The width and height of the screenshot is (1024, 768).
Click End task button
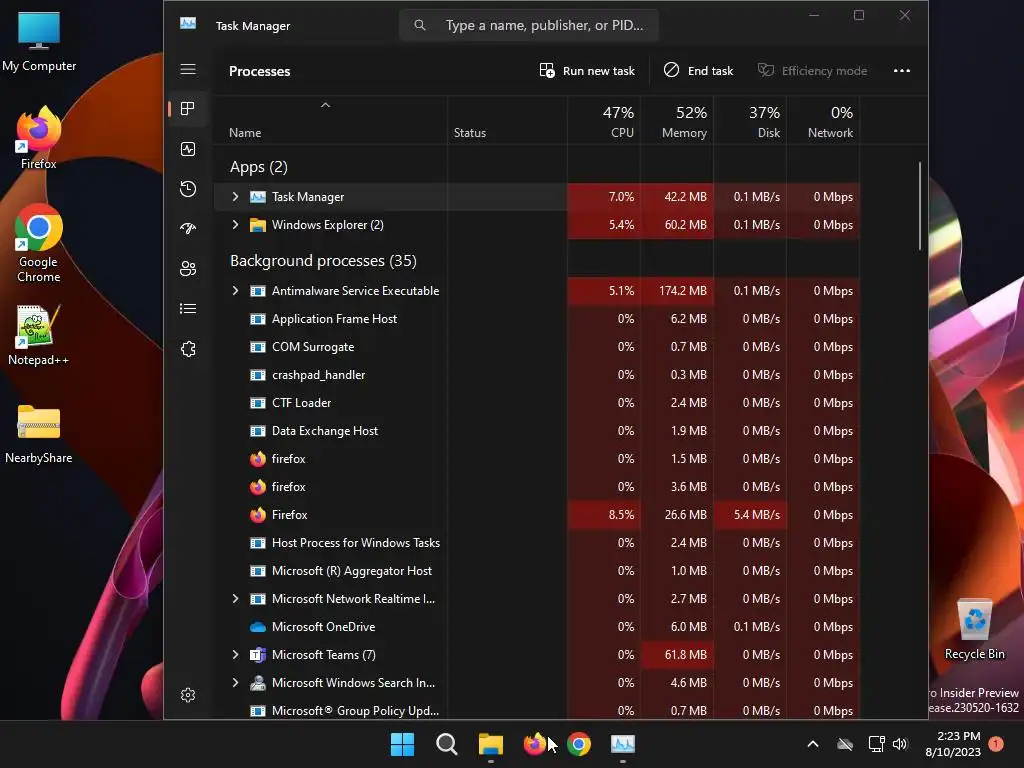[x=698, y=71]
